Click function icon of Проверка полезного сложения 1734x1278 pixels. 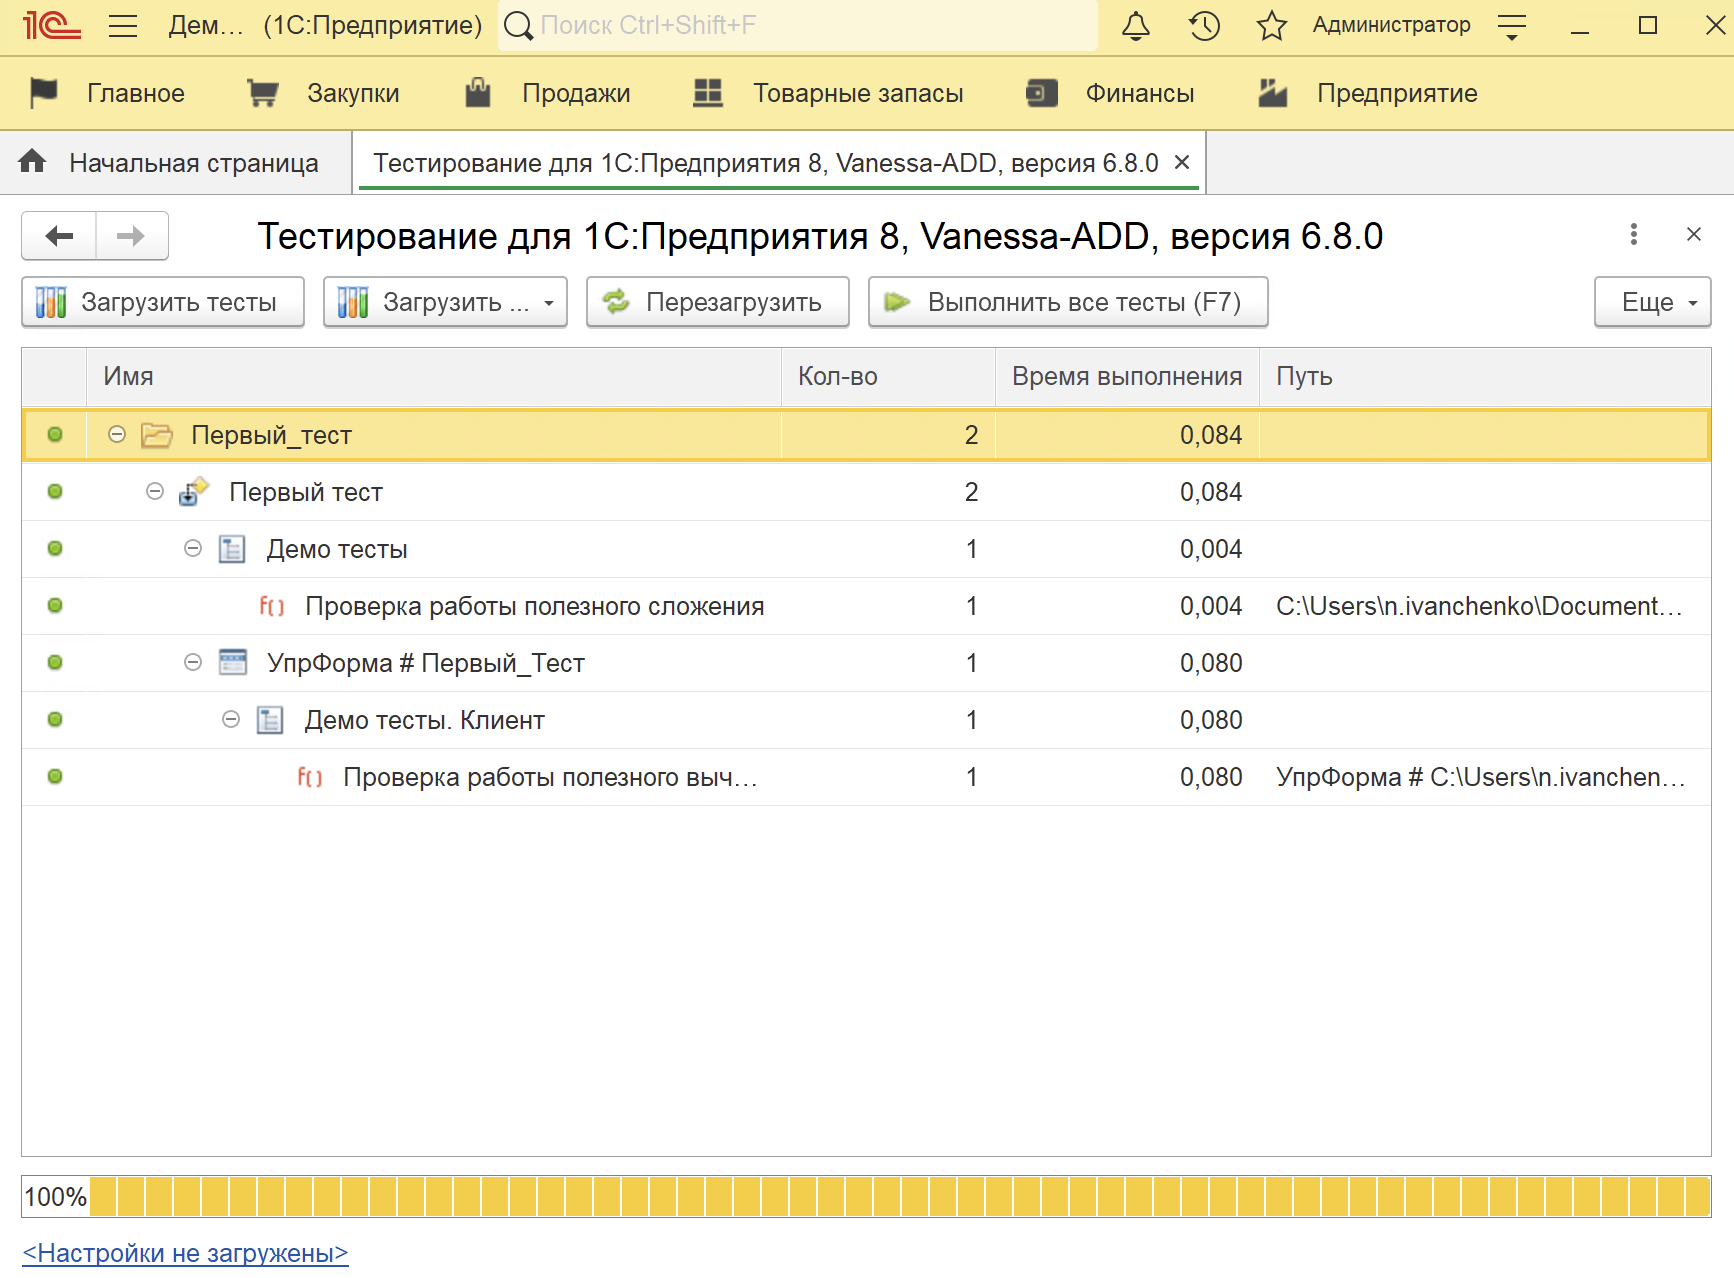272,606
